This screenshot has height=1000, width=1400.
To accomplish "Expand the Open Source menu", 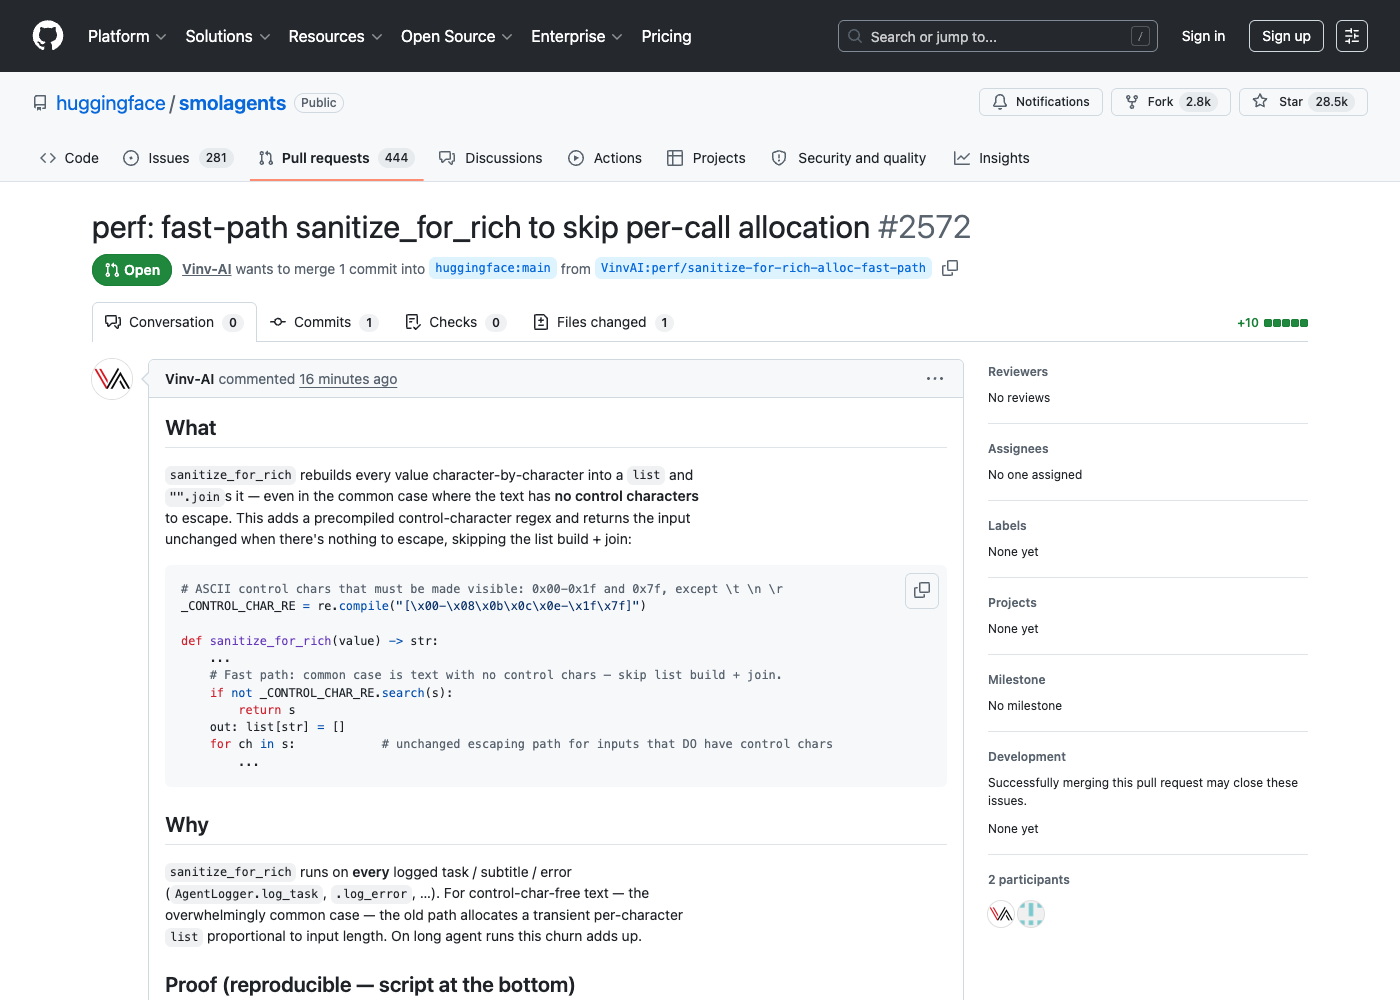I will click(x=457, y=36).
